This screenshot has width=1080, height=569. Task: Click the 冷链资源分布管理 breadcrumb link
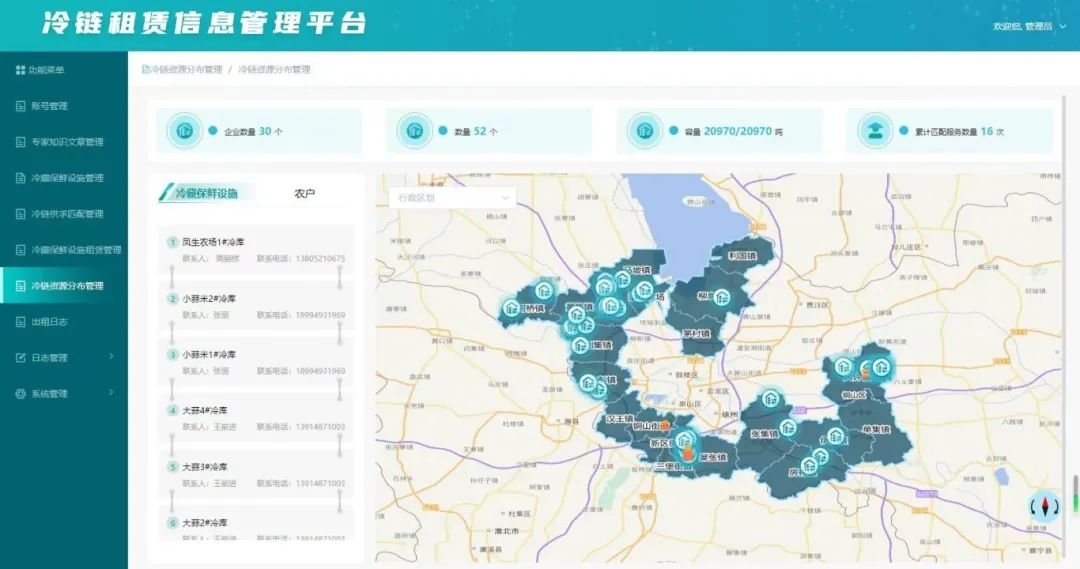(x=185, y=70)
